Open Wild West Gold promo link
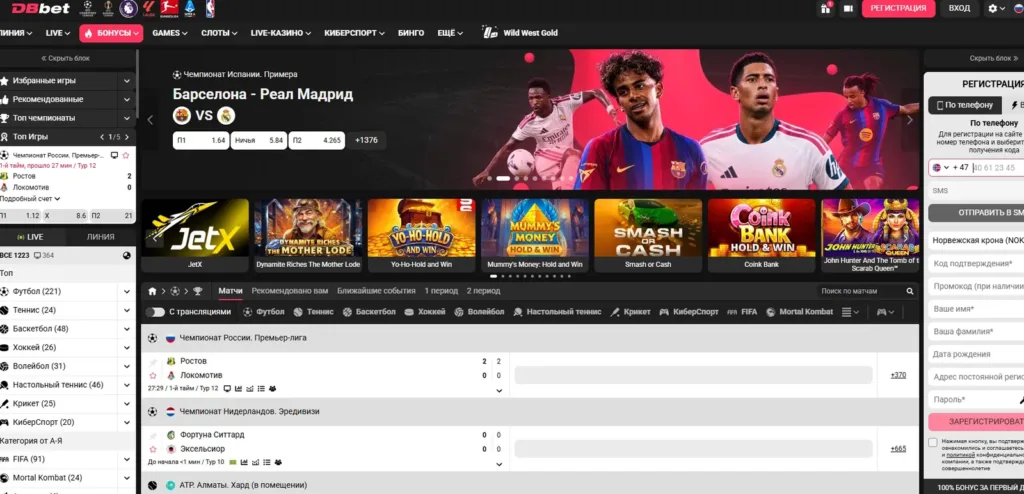Viewport: 1024px width, 494px height. tap(520, 33)
